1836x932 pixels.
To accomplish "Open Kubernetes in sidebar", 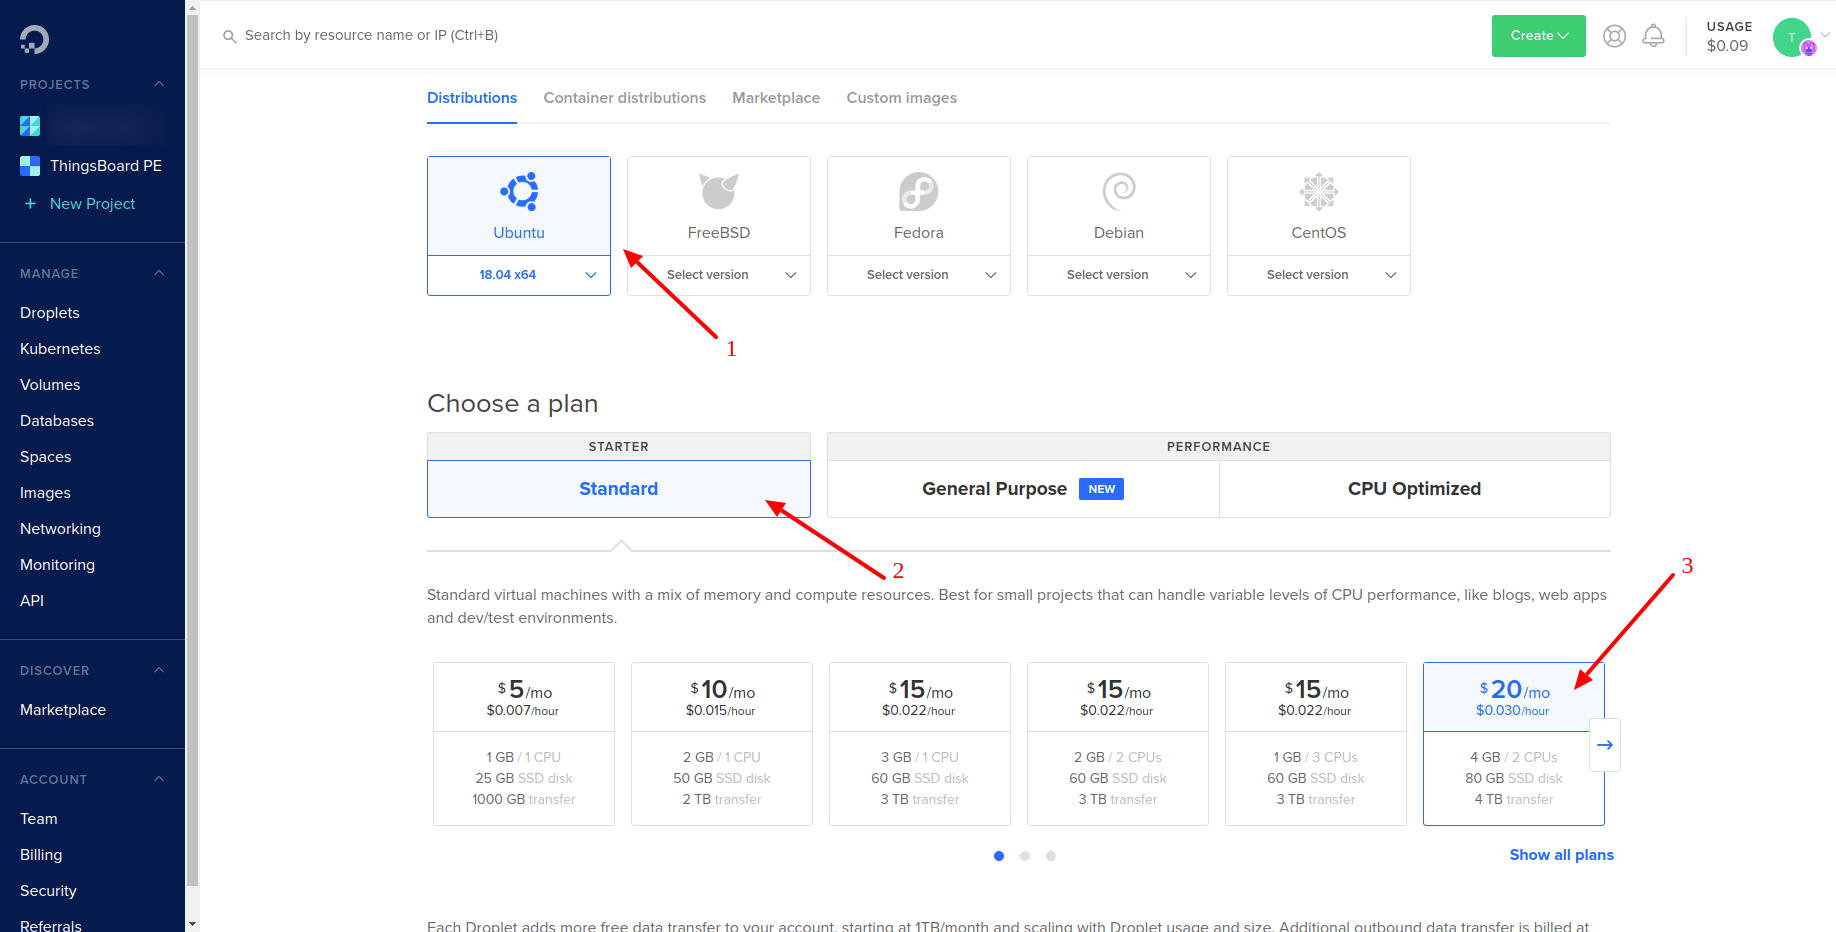I will click(x=60, y=349).
